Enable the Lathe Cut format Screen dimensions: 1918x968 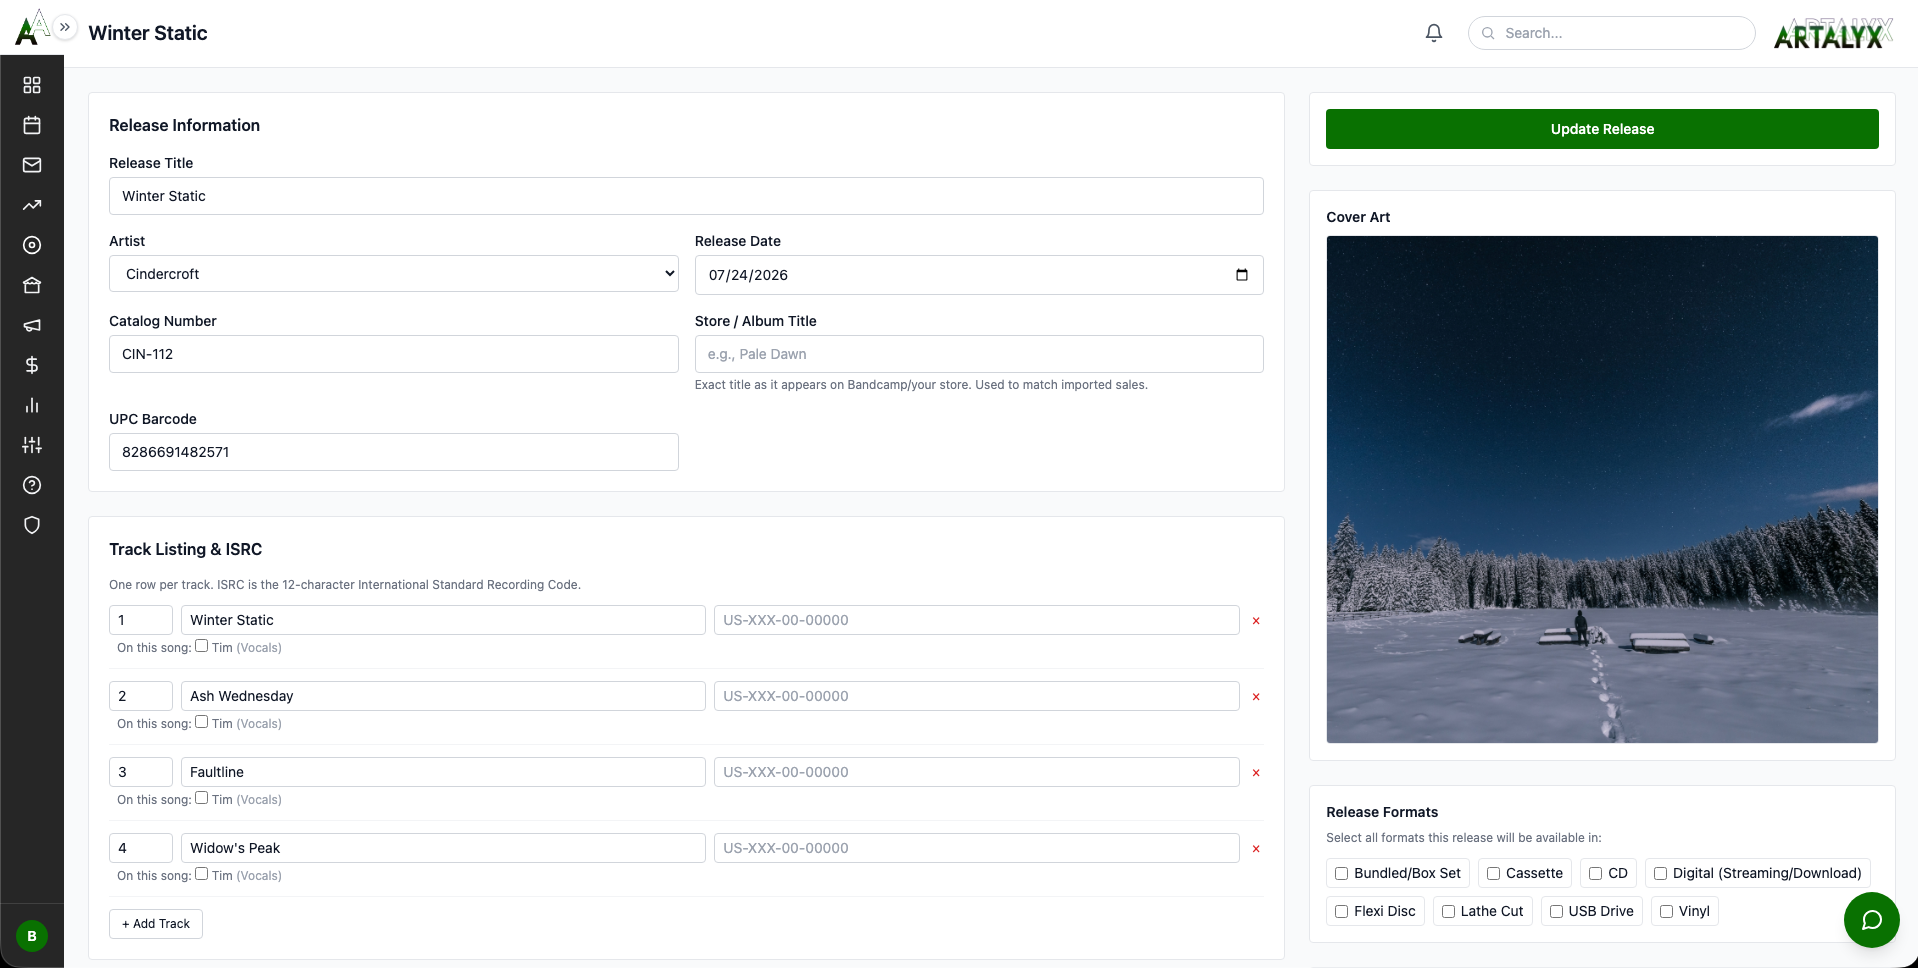click(1448, 911)
